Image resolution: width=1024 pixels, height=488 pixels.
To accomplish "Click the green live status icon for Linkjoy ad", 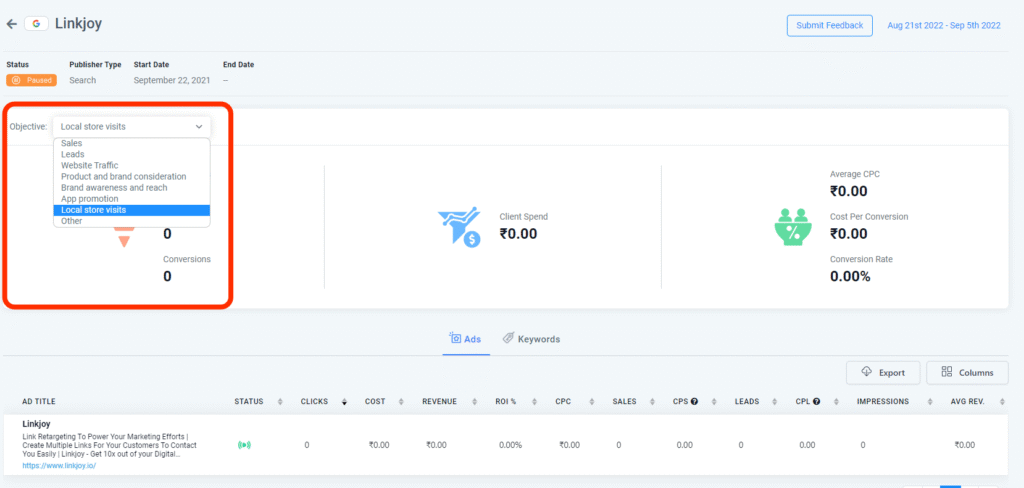I will coord(243,445).
